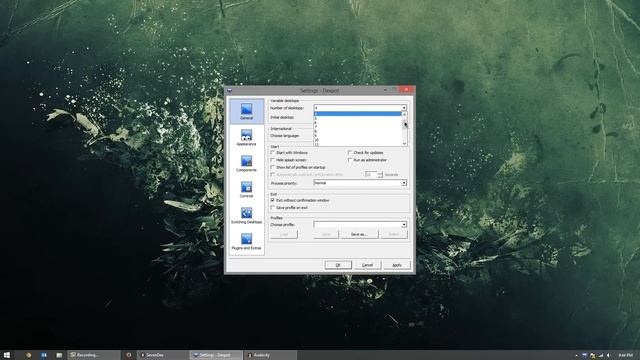640x360 pixels.
Task: Open the Switching Desktops category
Action: click(x=247, y=216)
